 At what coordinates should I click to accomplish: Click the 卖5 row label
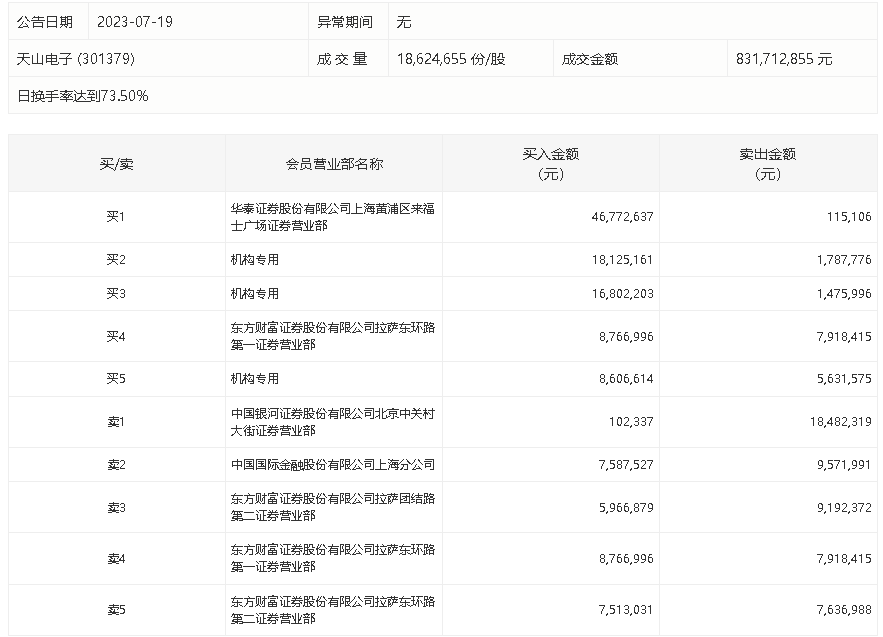pyautogui.click(x=116, y=610)
